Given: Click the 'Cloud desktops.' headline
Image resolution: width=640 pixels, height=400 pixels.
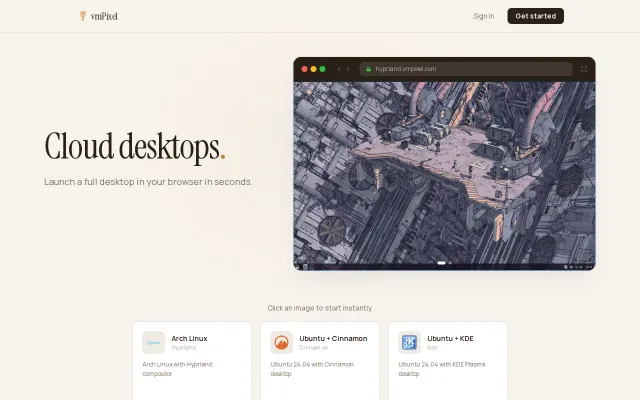Looking at the screenshot, I should point(135,147).
